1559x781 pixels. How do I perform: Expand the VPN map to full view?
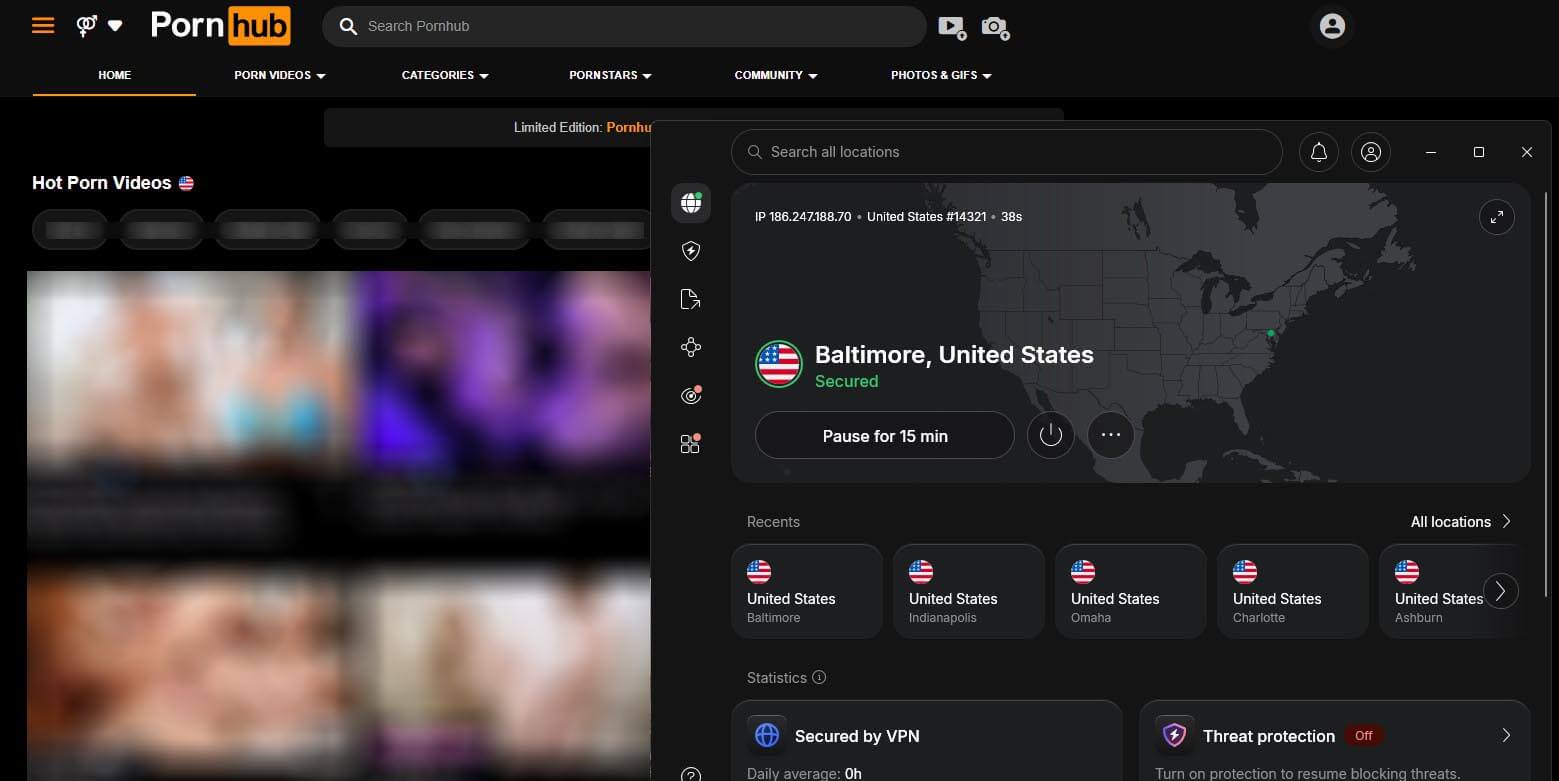[1496, 217]
